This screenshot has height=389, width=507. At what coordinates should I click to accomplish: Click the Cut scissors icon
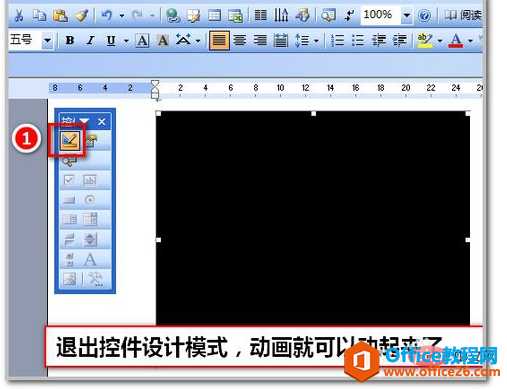(x=19, y=15)
